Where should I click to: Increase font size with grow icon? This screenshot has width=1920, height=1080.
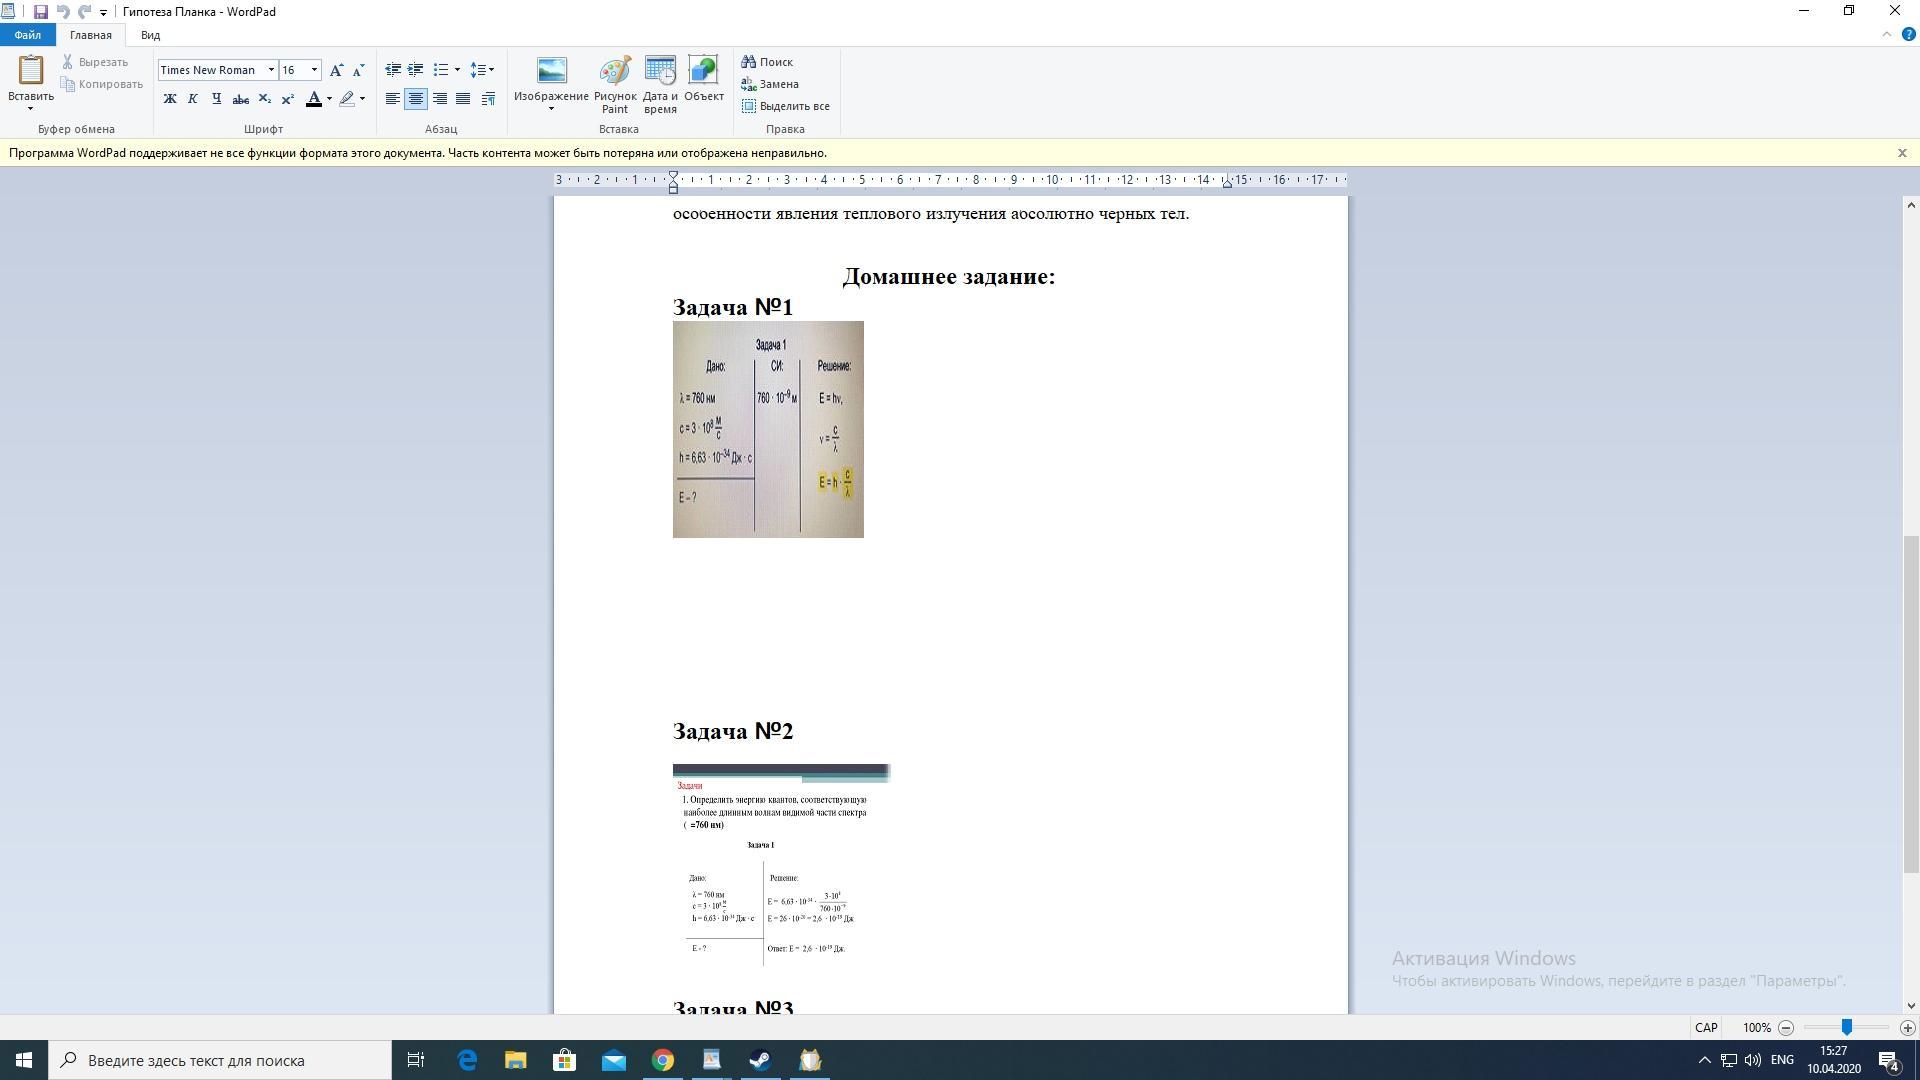[x=336, y=70]
